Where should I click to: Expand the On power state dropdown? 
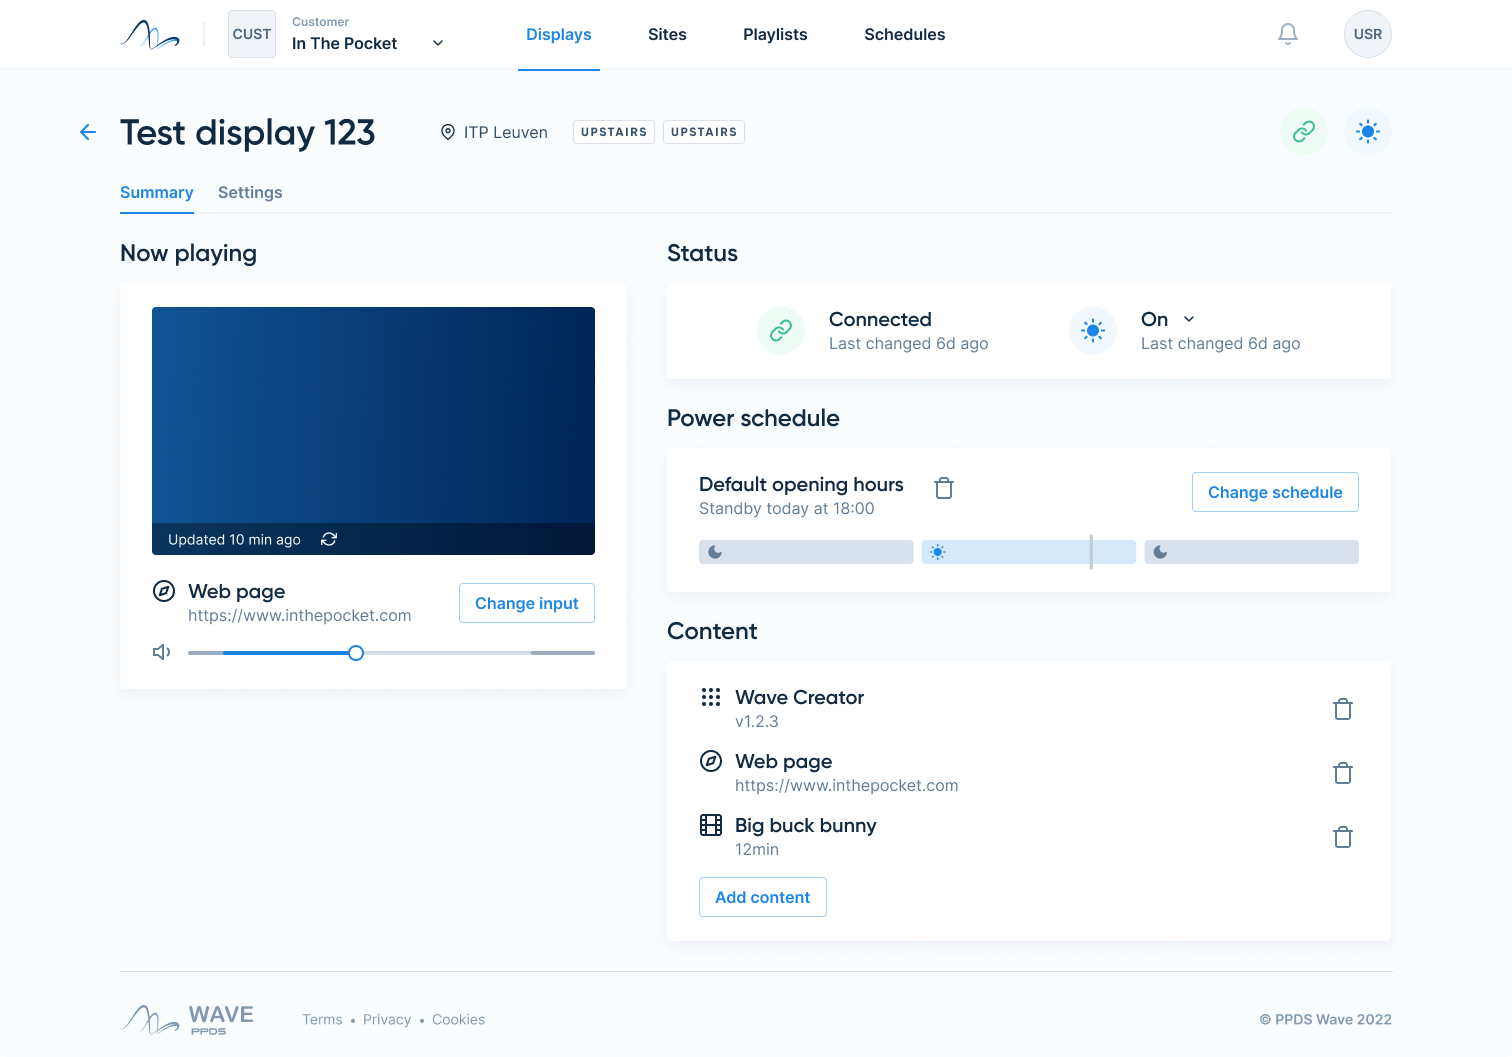(1188, 319)
